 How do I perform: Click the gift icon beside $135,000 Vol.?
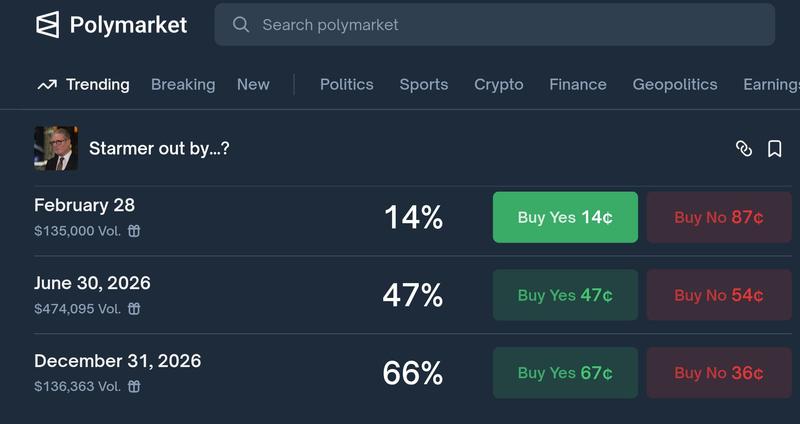point(134,231)
